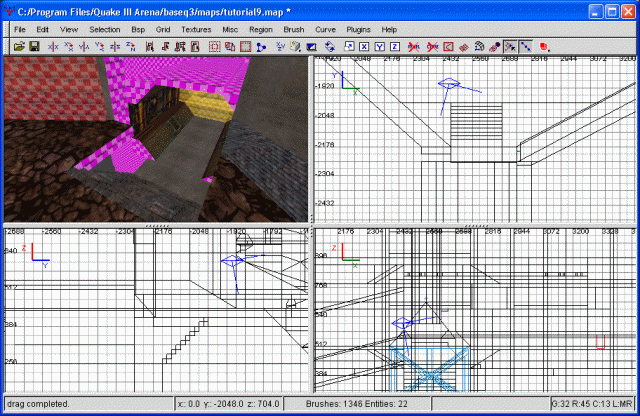
Task: Save the map with the floppy disk icon
Action: 34,47
